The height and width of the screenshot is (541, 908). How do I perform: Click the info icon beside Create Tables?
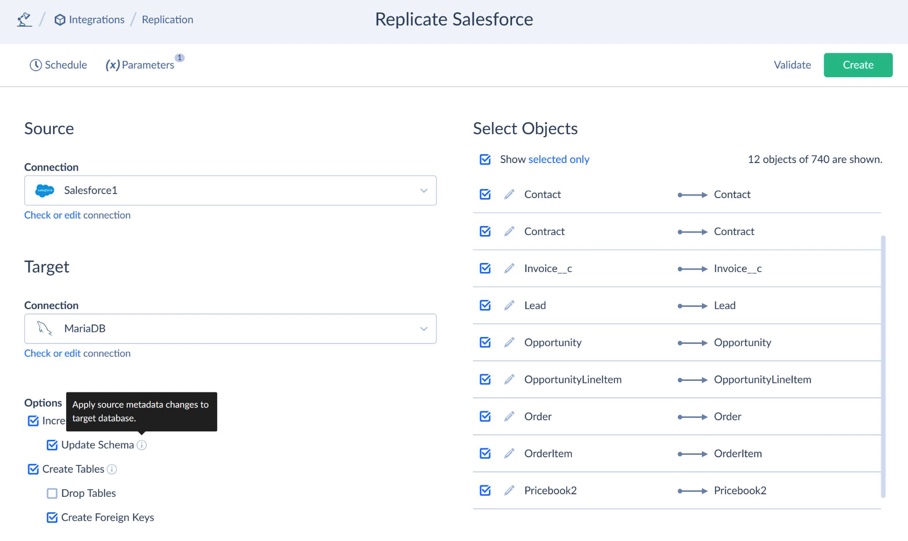112,469
